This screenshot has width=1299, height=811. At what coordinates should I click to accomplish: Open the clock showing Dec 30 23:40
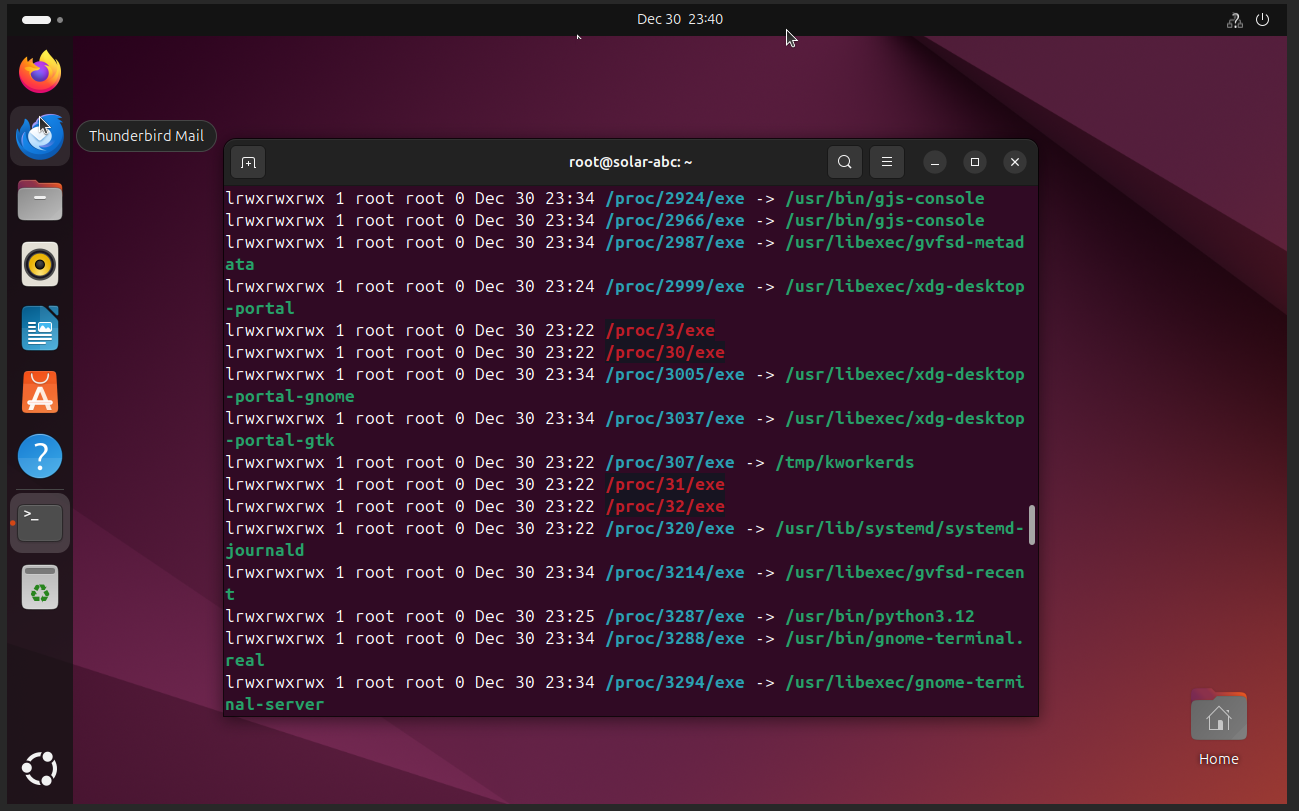click(680, 19)
